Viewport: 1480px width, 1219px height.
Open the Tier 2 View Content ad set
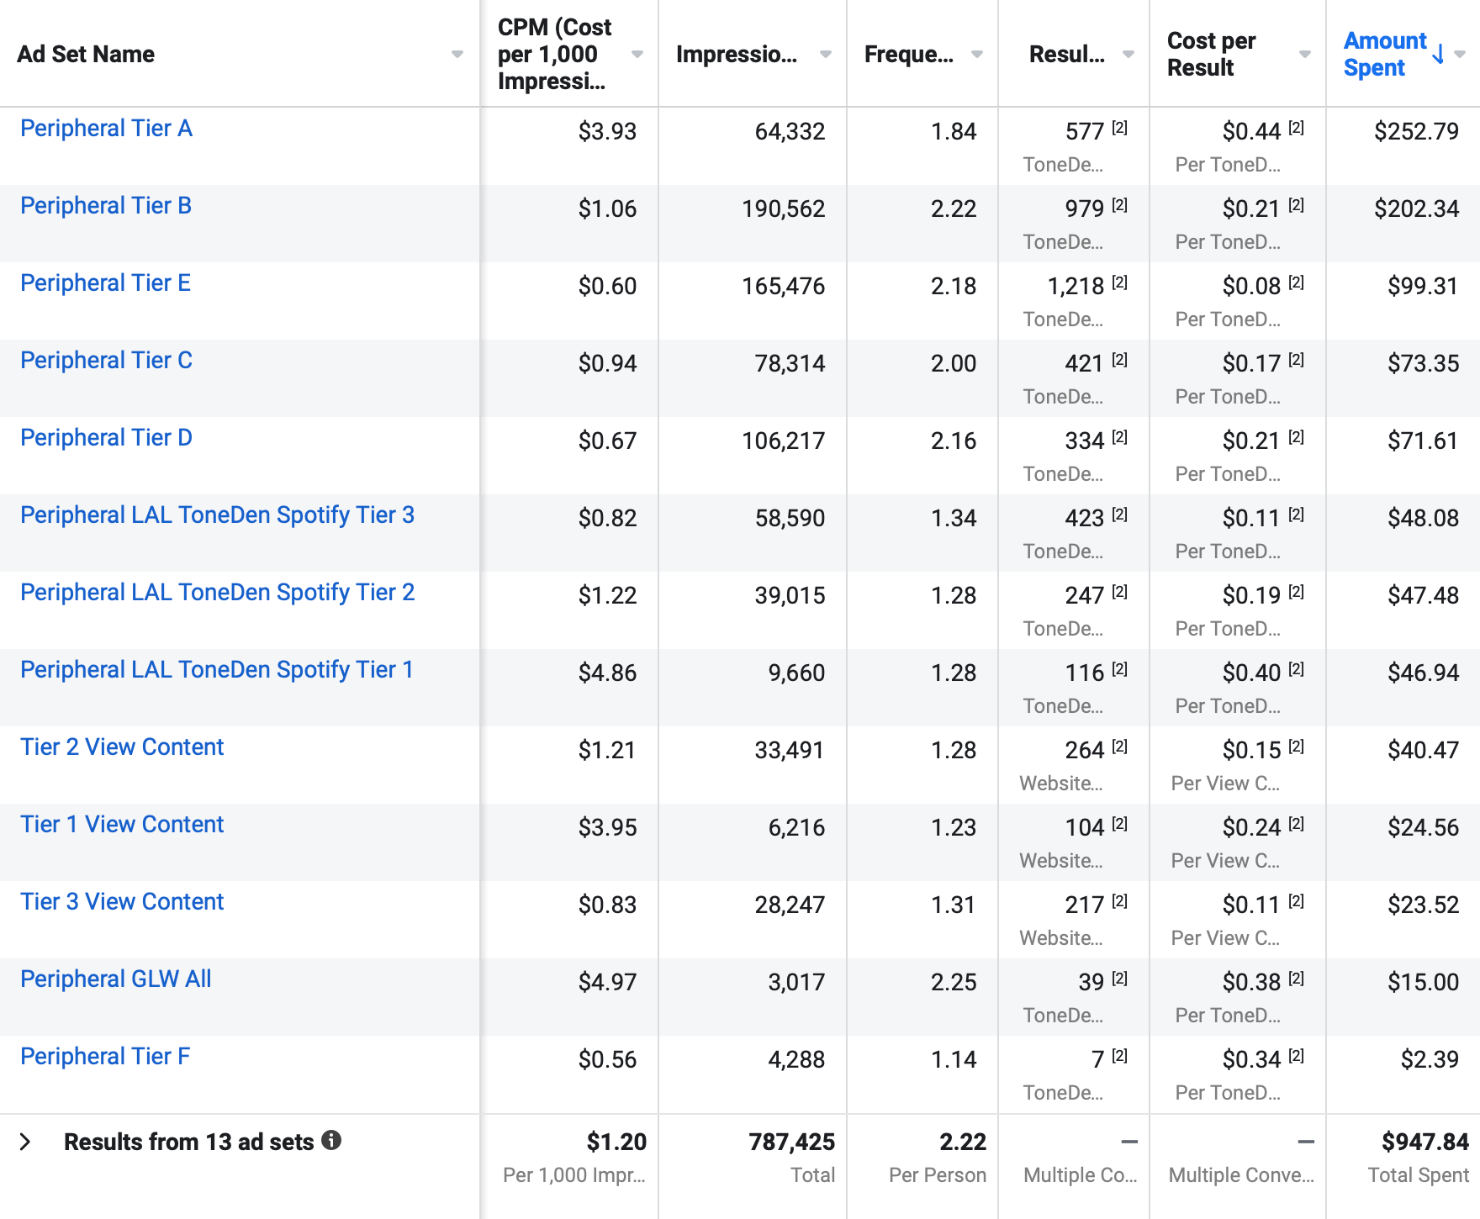[x=122, y=747]
